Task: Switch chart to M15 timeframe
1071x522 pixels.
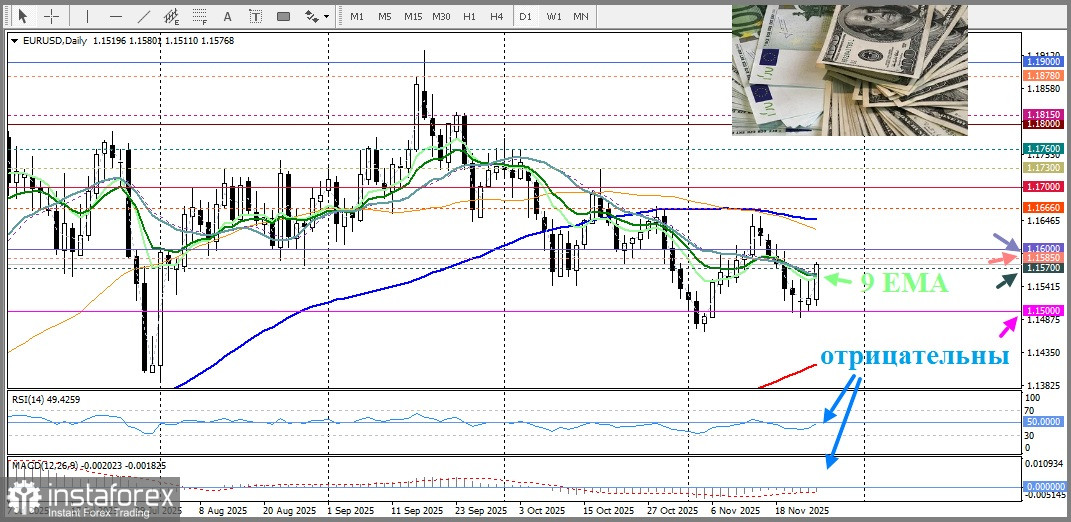Action: (413, 16)
